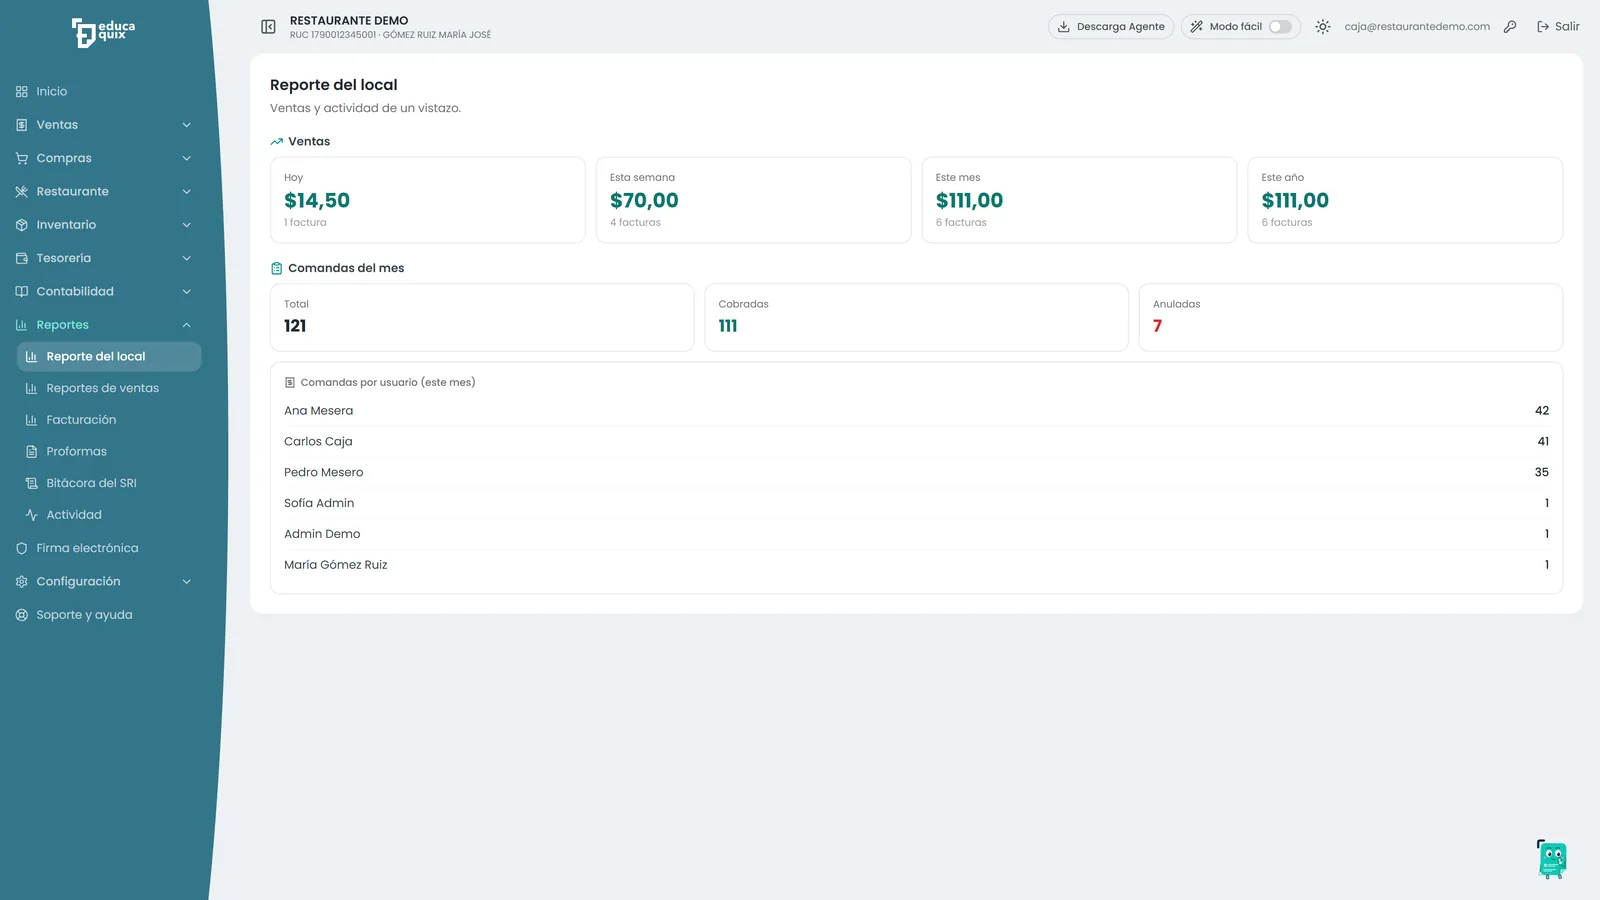
Task: Click the Inicio grid icon
Action: point(22,92)
